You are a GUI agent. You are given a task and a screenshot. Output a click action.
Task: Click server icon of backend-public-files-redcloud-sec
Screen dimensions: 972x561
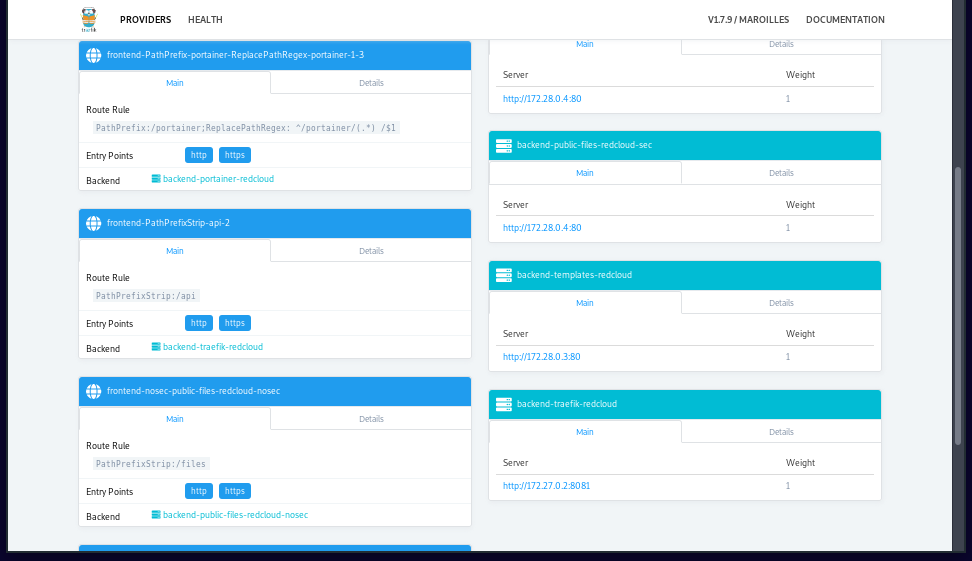pyautogui.click(x=504, y=145)
